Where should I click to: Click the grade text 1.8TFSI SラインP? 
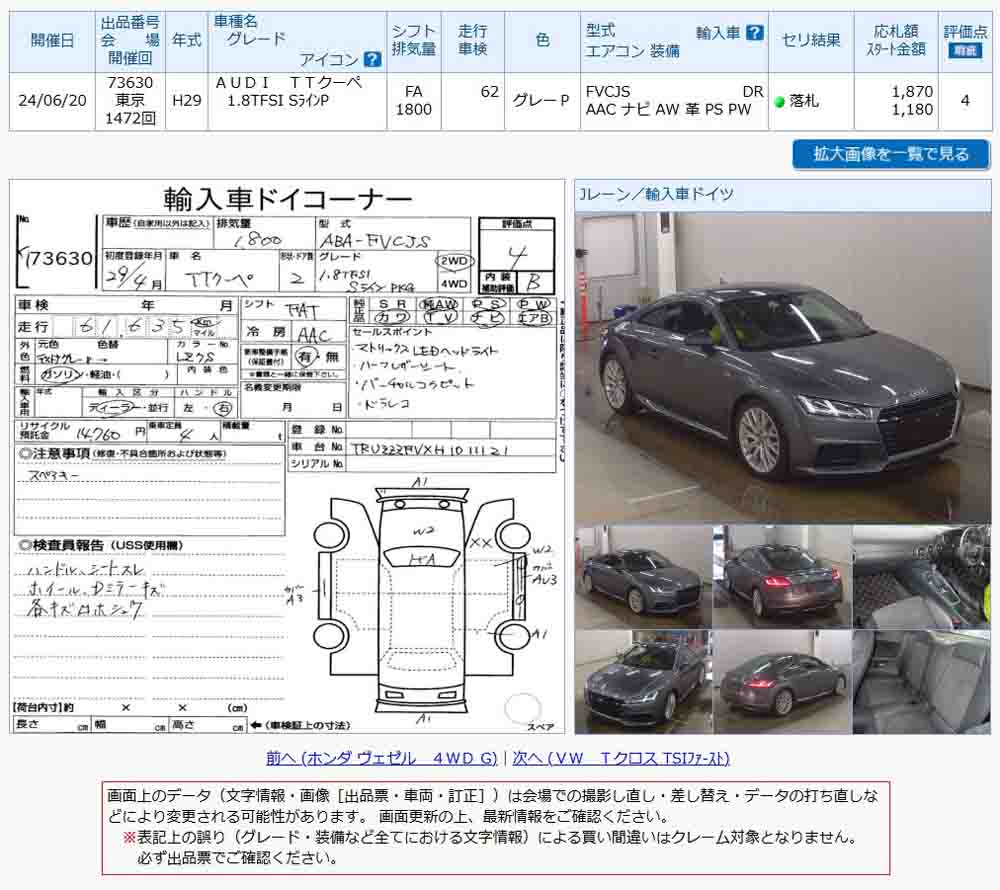278,101
